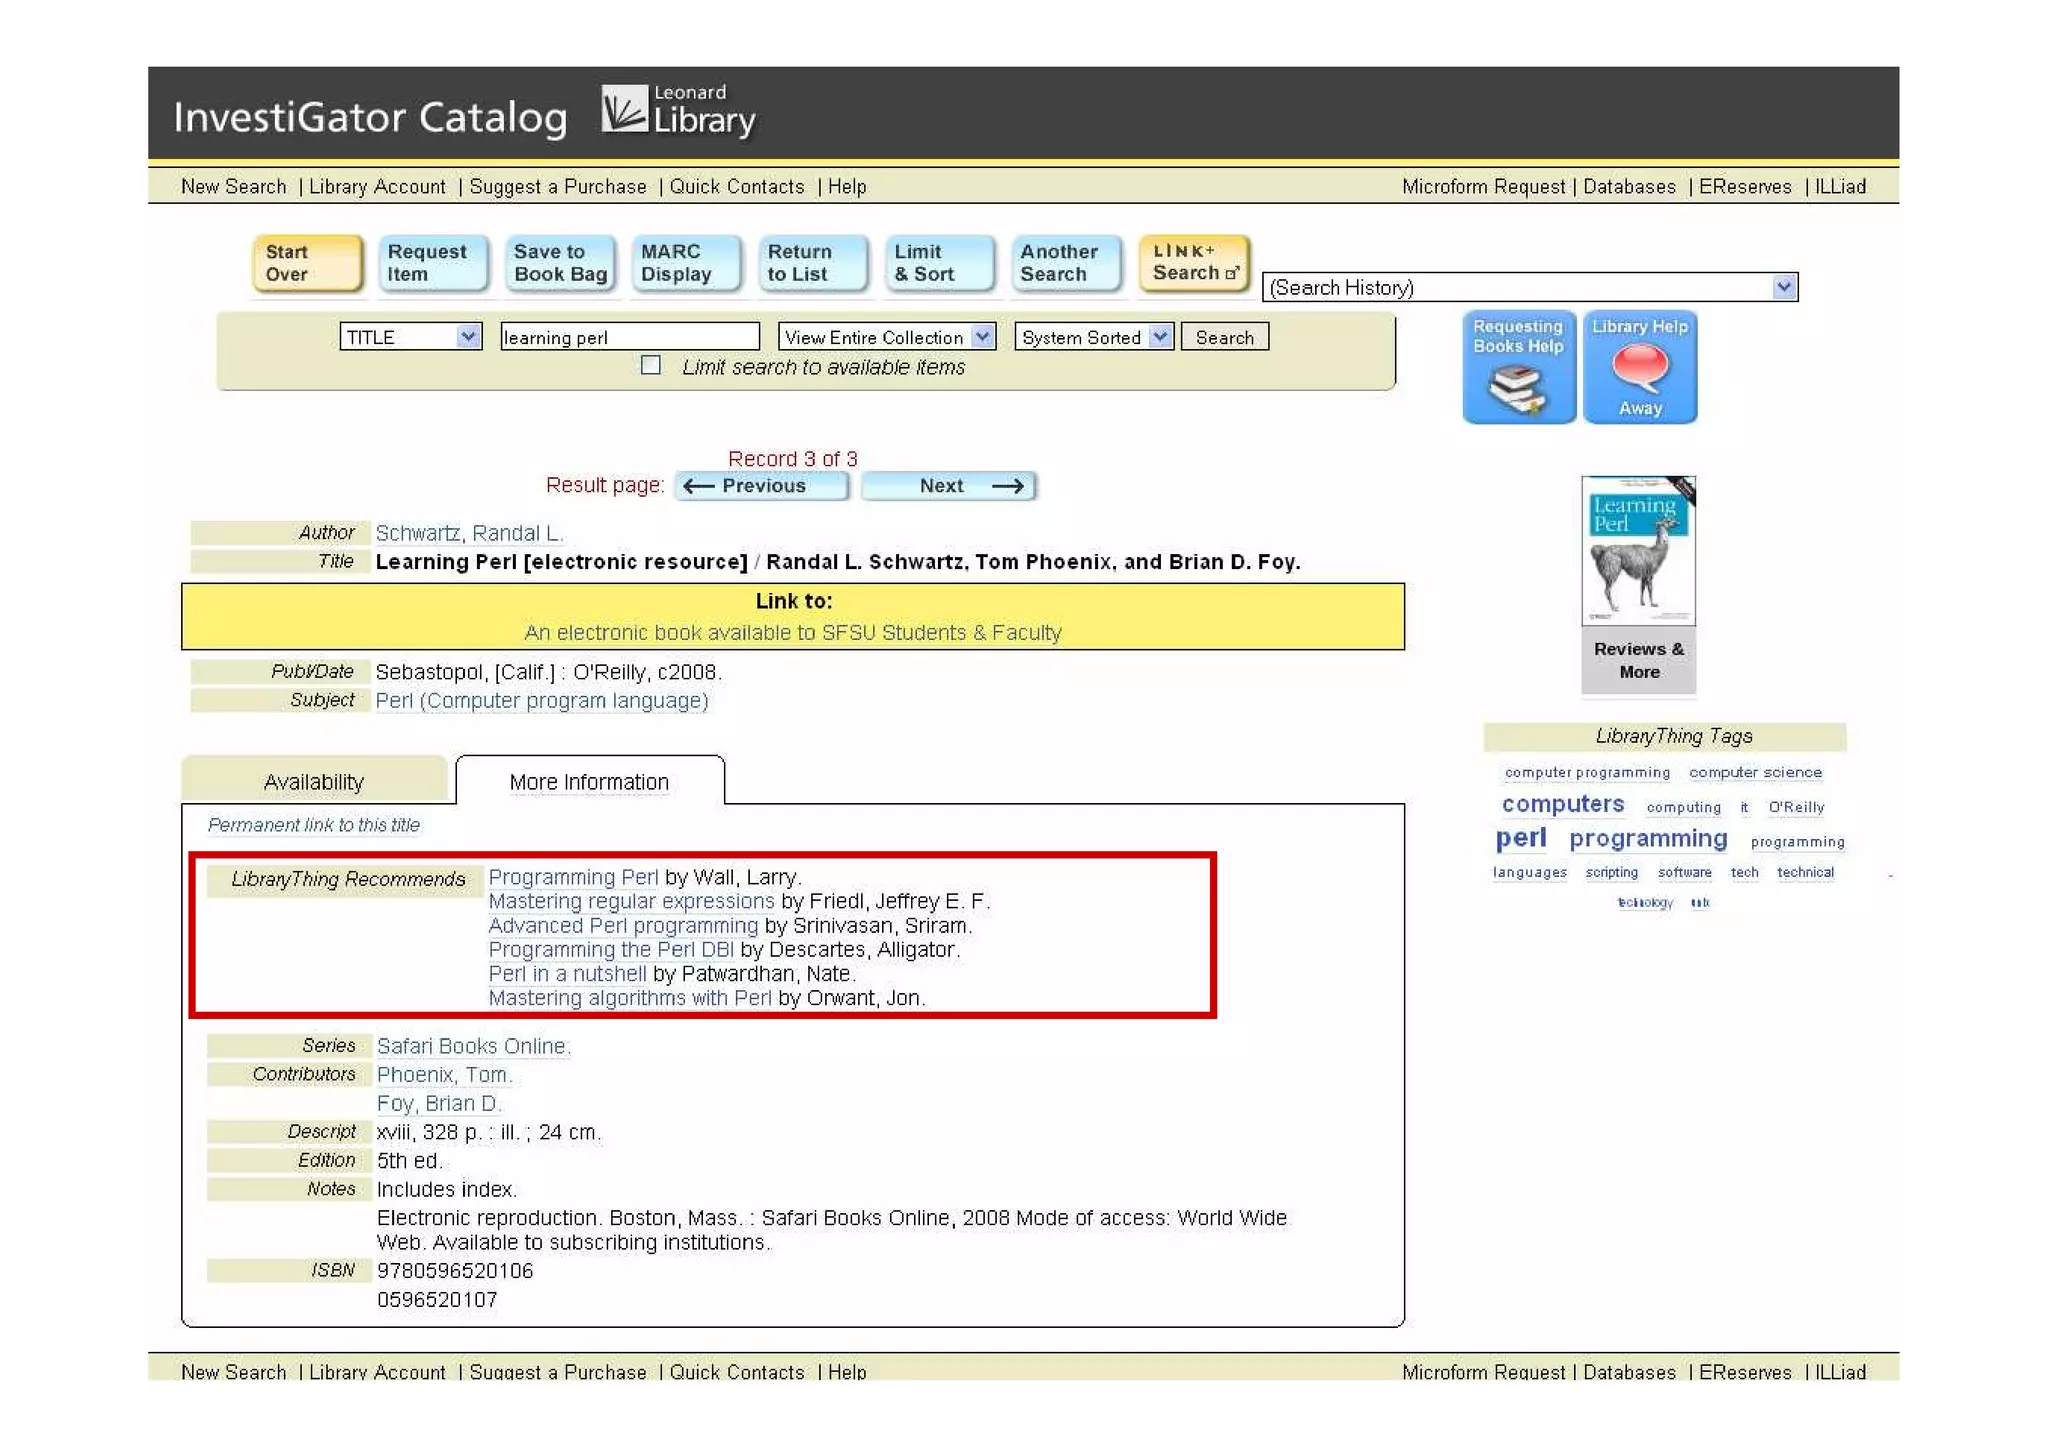Open the MARC Display view

pyautogui.click(x=685, y=263)
